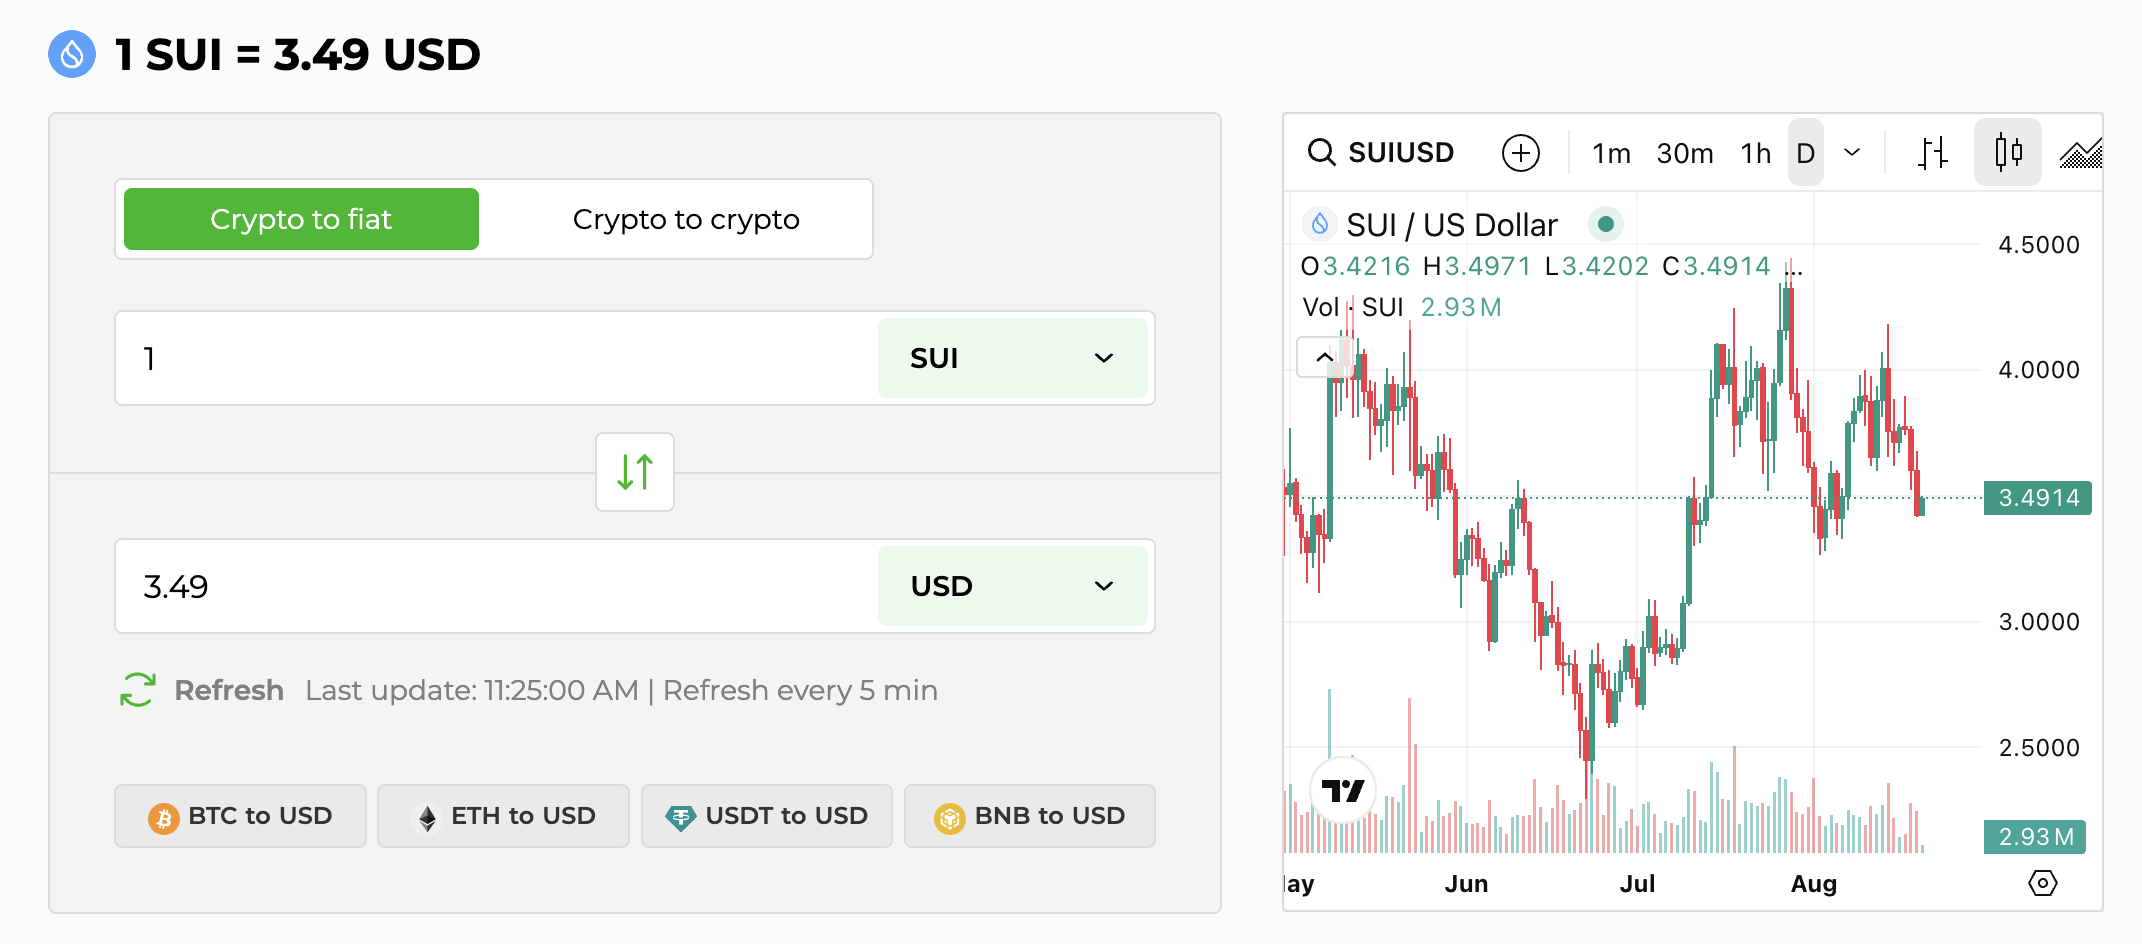This screenshot has width=2142, height=944.
Task: Select the 30m chart interval
Action: pos(1684,153)
